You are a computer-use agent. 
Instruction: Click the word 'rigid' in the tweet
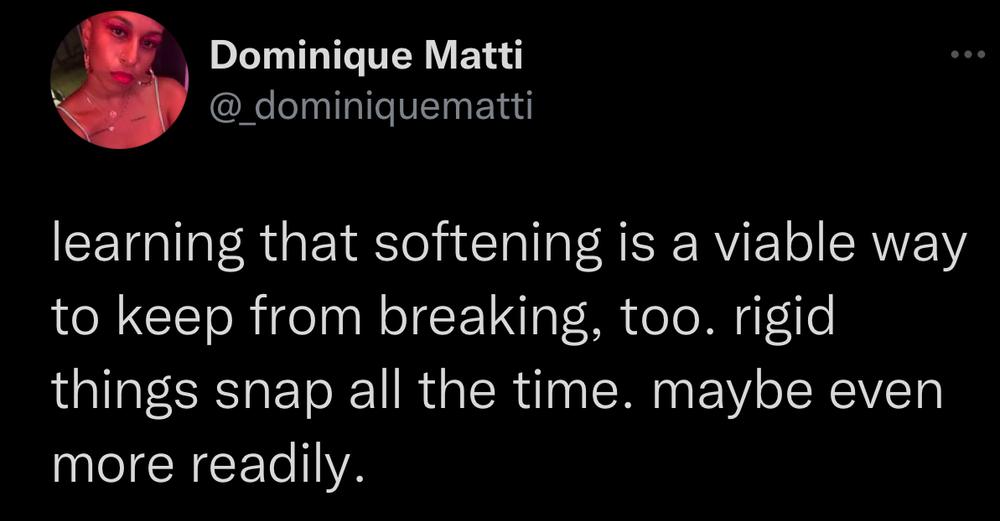[784, 320]
